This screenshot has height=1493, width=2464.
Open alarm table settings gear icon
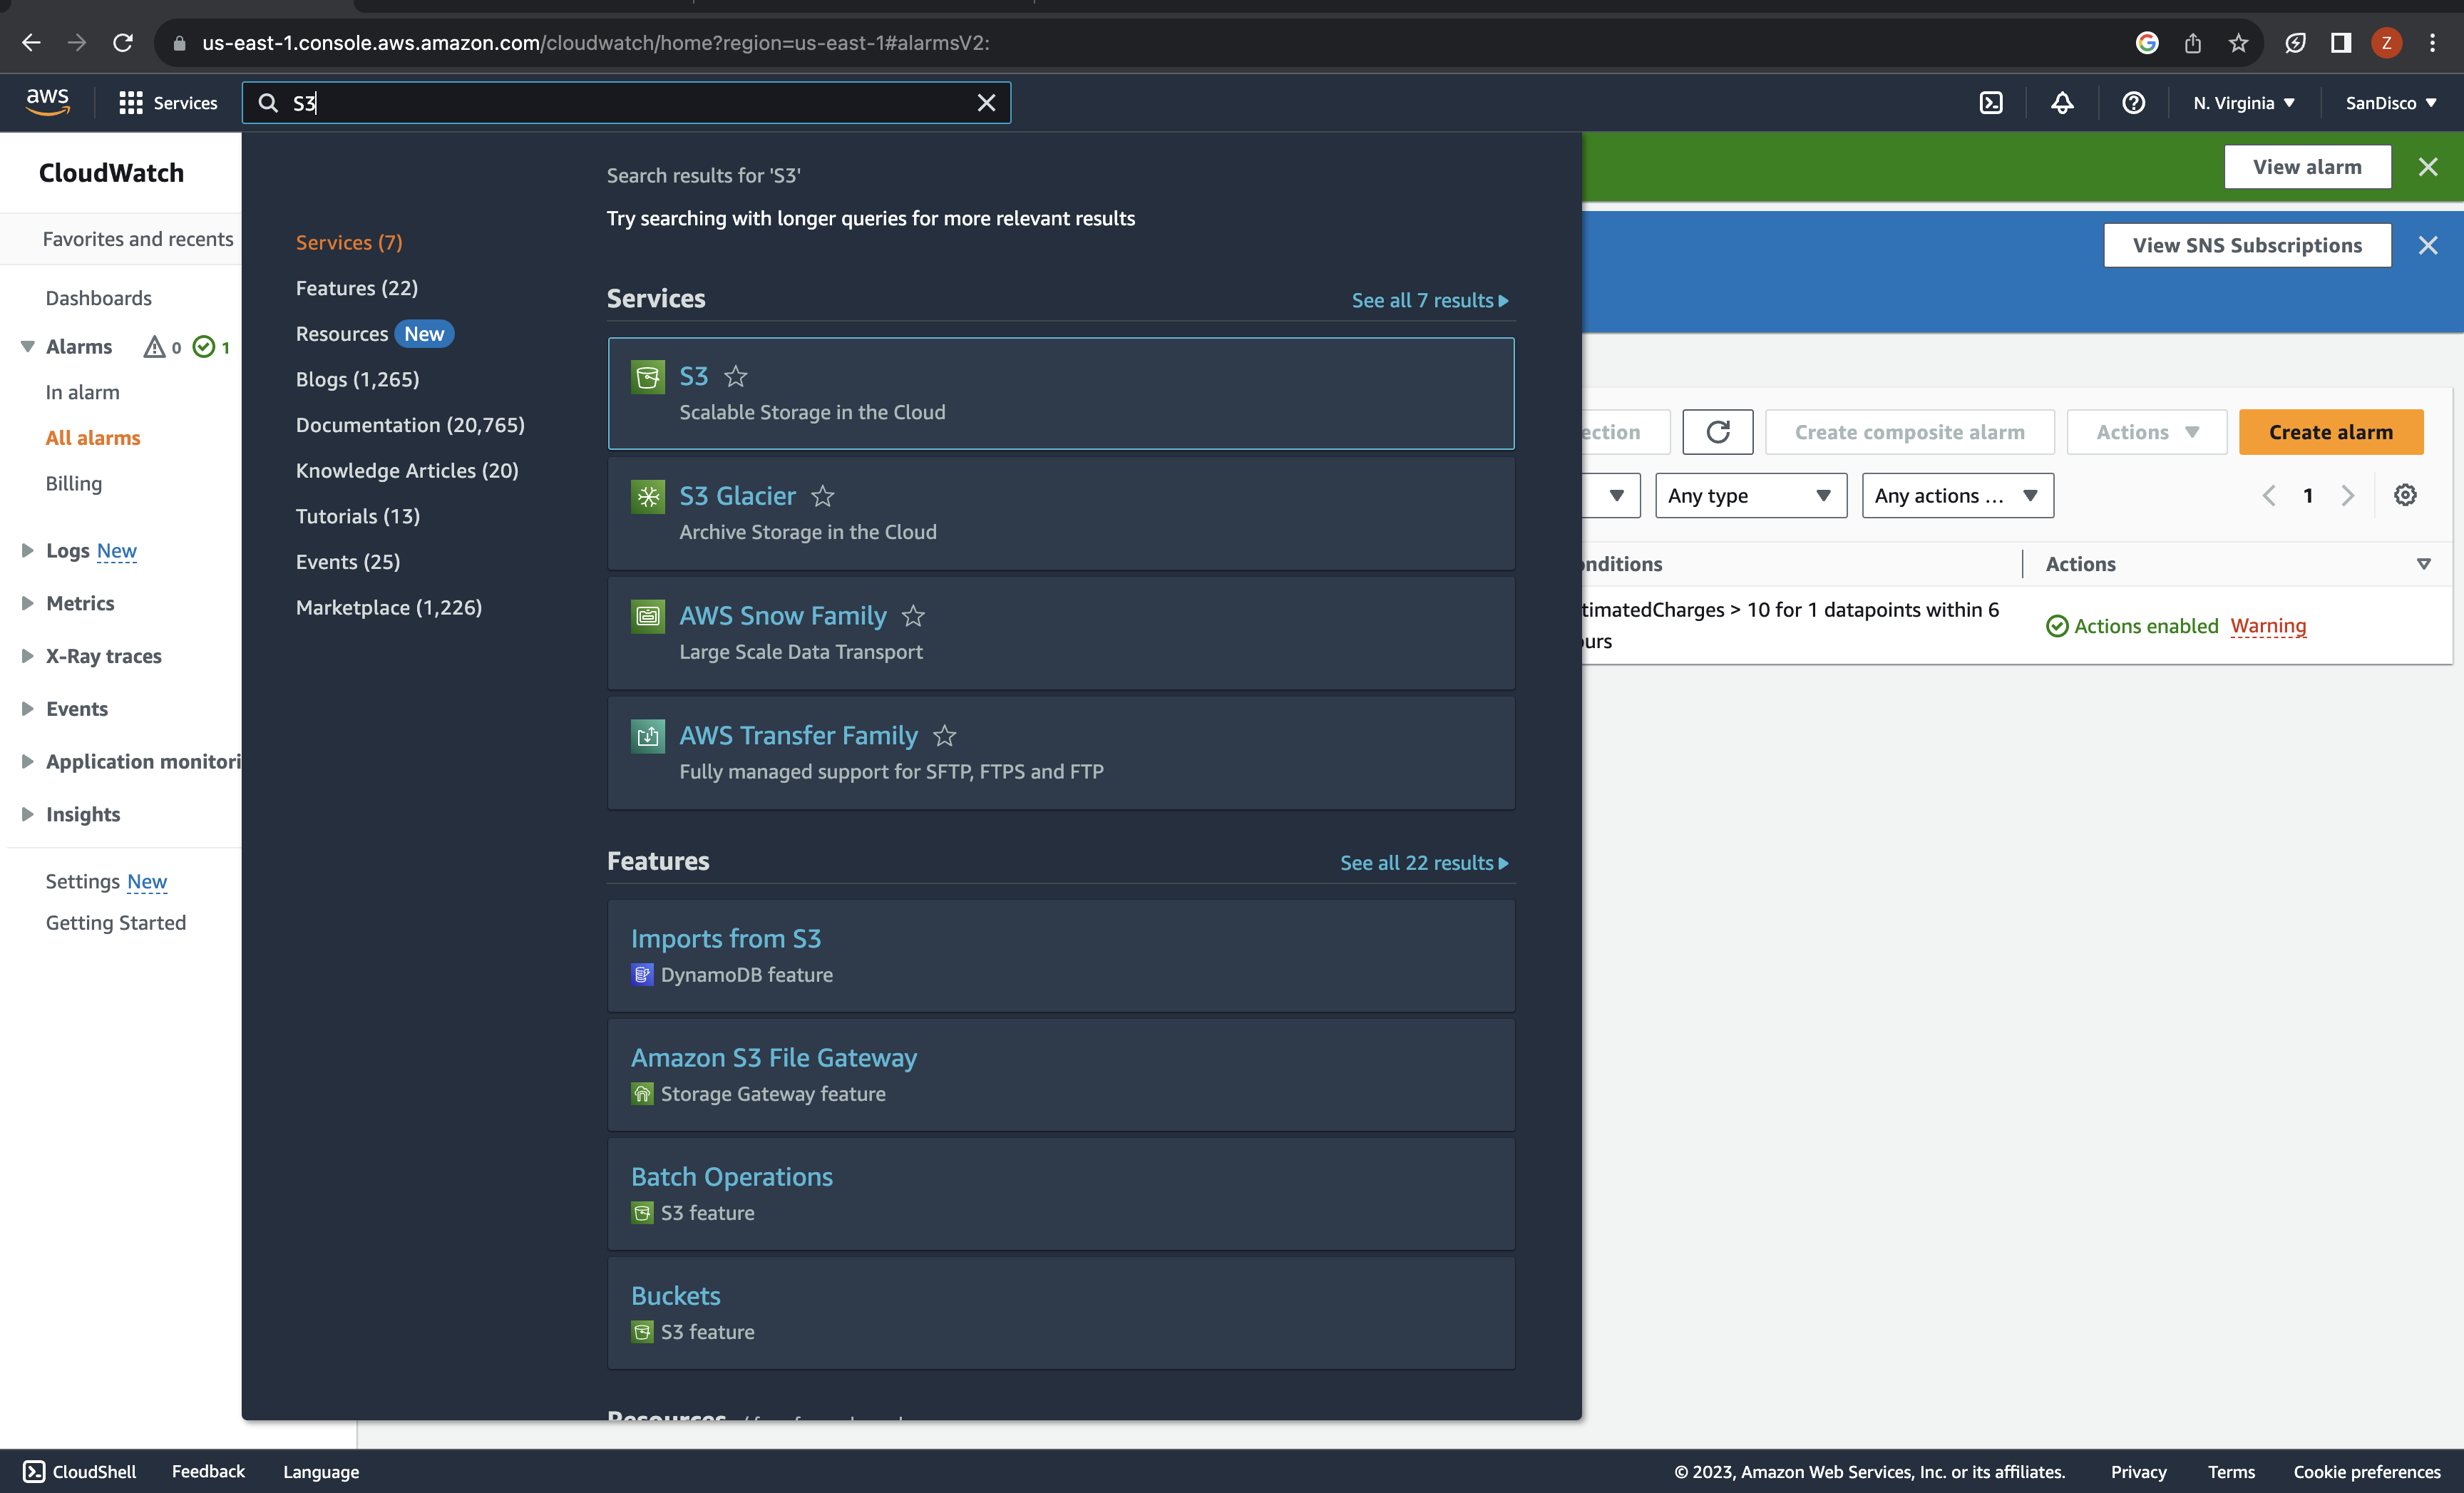(2405, 495)
